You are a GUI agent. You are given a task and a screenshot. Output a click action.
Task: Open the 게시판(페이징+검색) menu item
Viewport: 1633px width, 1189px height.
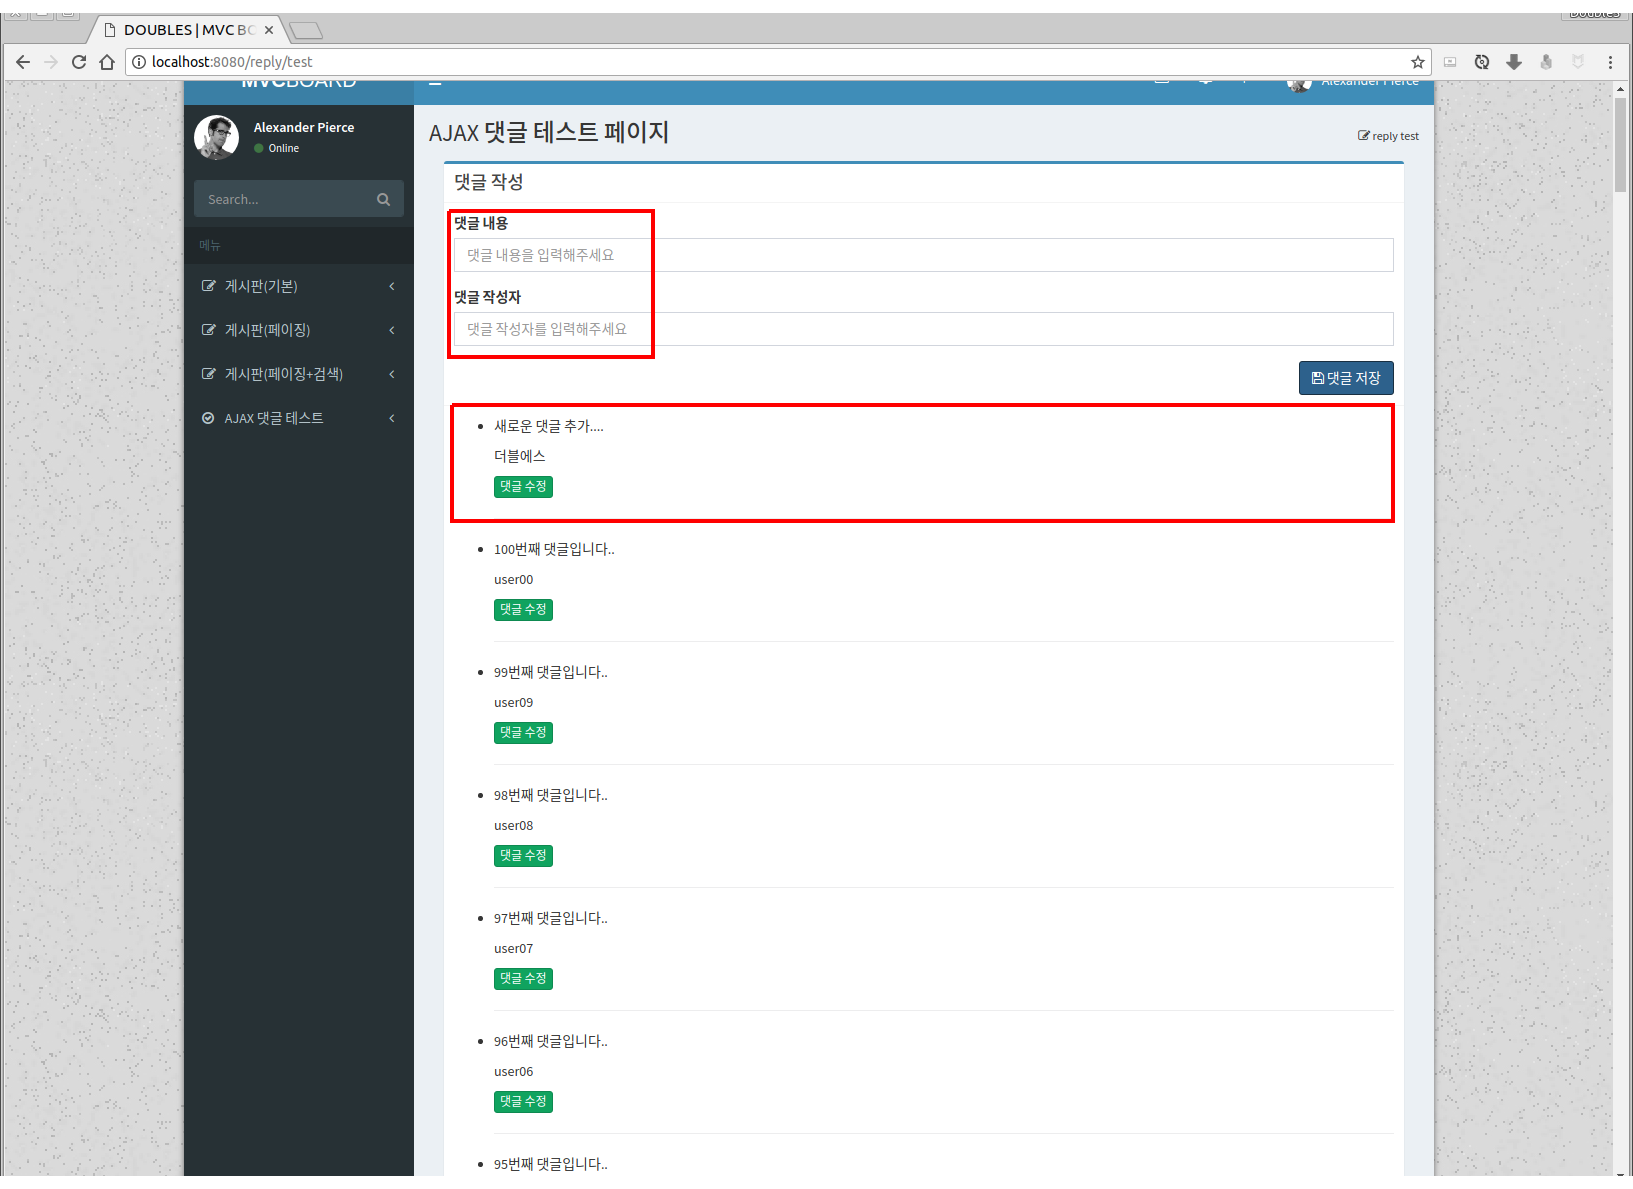[x=299, y=374]
